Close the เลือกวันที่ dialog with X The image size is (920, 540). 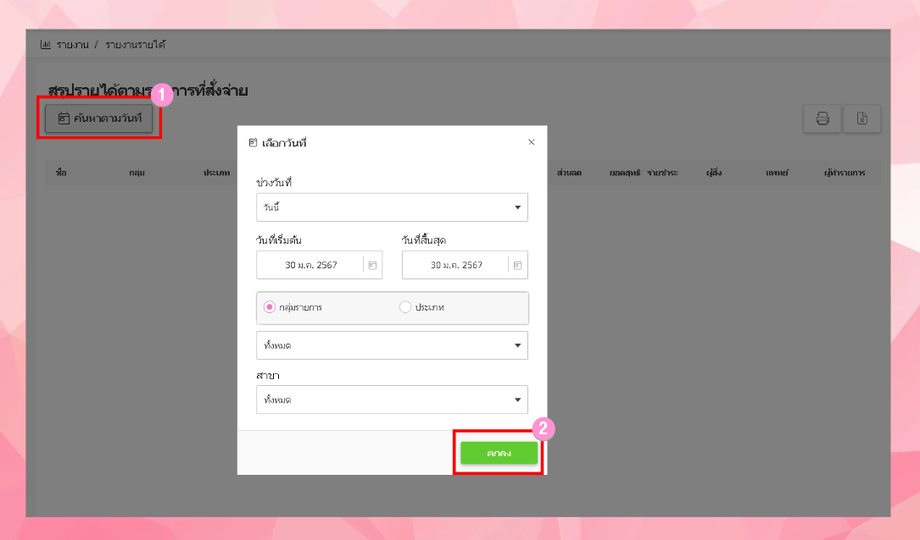point(531,142)
